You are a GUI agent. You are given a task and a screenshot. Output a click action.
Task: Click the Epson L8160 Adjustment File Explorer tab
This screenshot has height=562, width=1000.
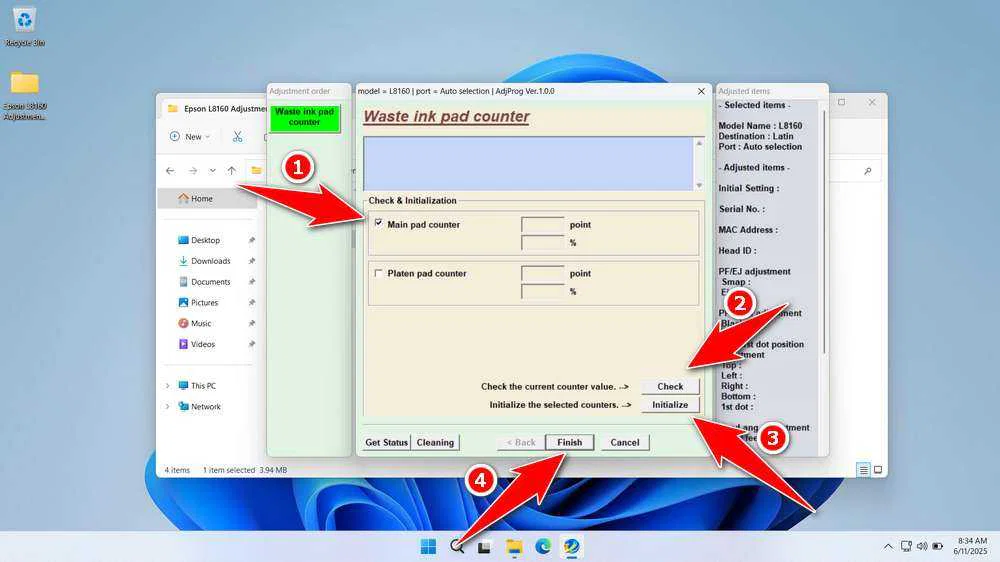(x=217, y=109)
